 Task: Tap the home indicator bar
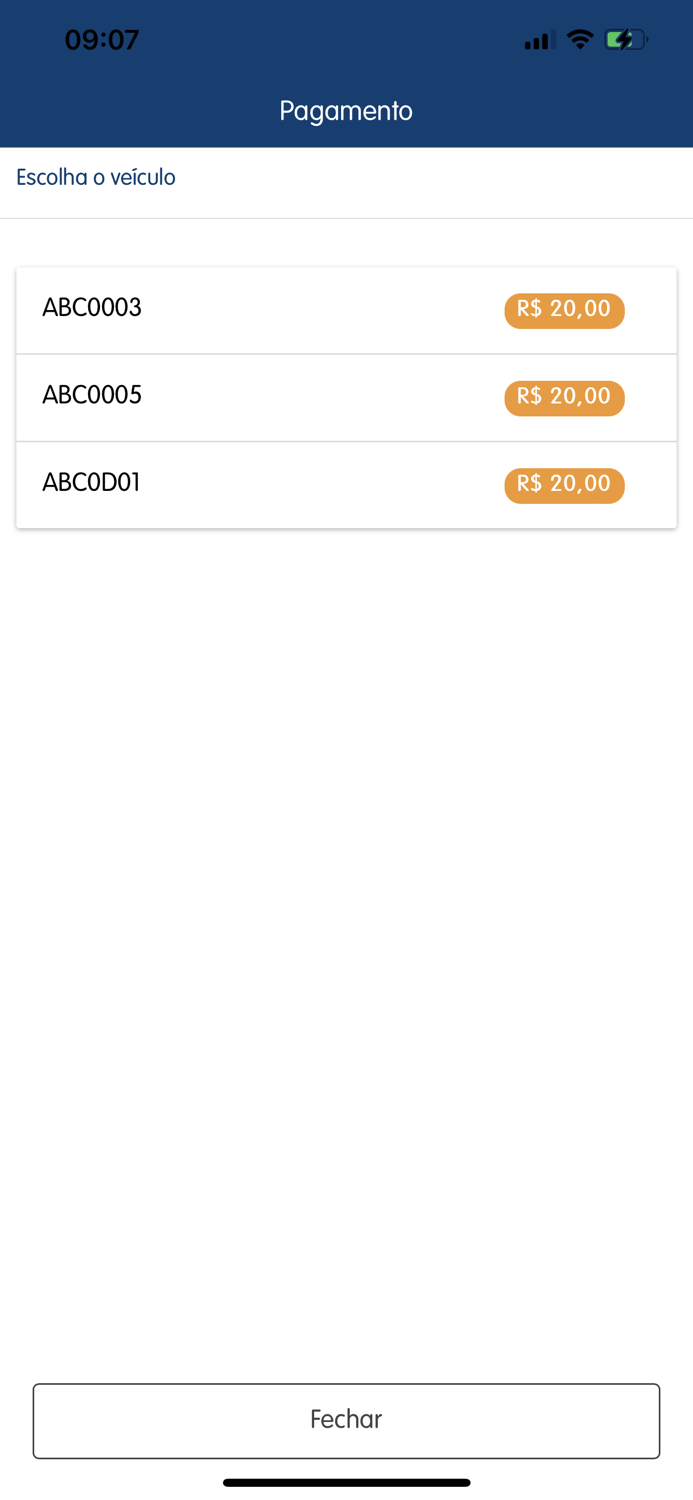[x=346, y=1483]
